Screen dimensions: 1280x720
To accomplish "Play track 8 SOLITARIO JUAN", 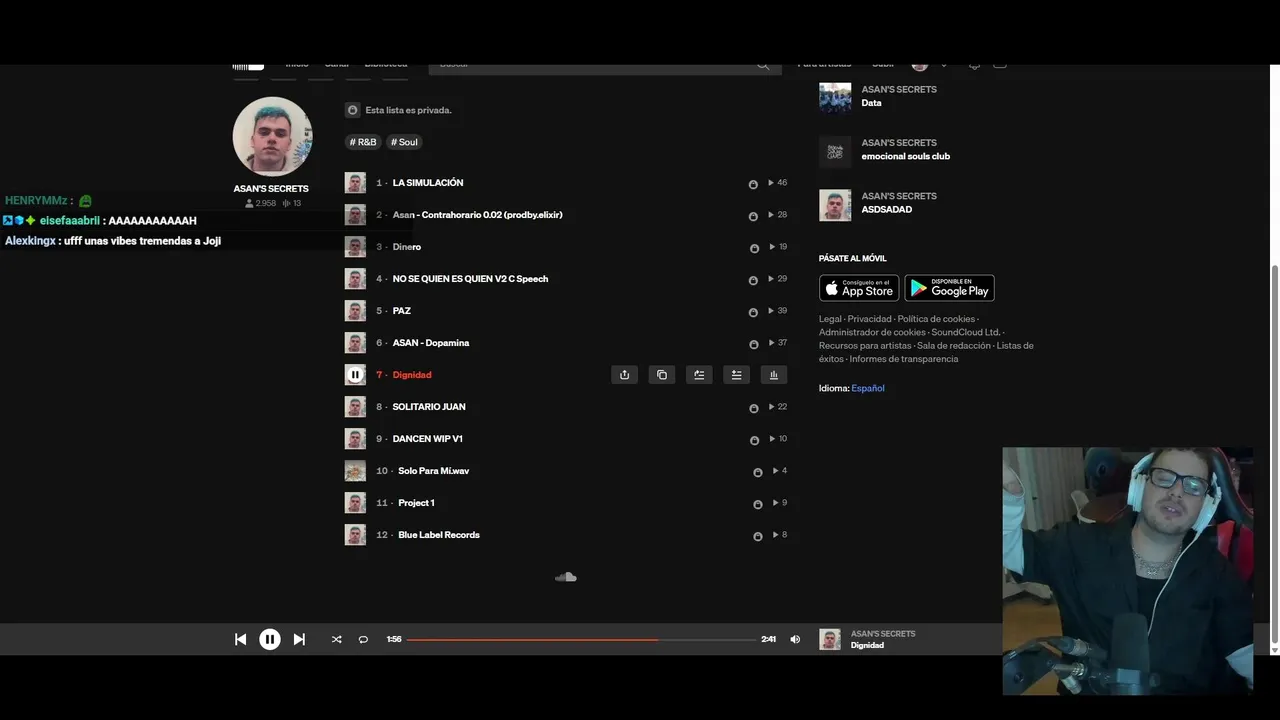I will point(429,407).
